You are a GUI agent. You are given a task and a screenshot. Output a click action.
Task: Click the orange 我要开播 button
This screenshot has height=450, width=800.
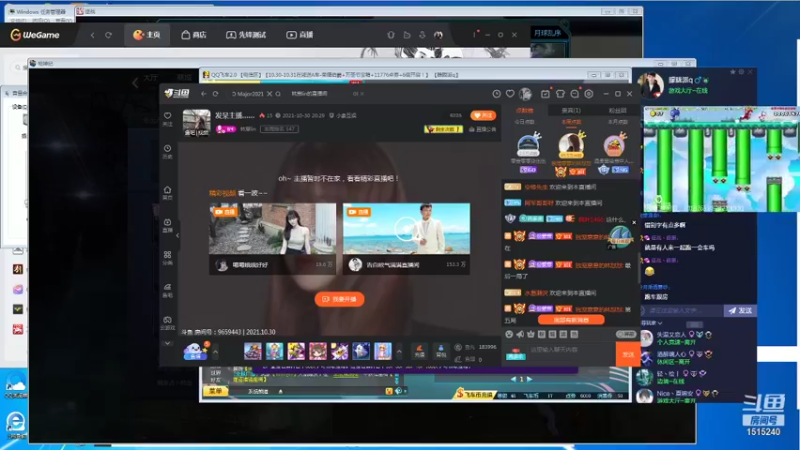(339, 299)
